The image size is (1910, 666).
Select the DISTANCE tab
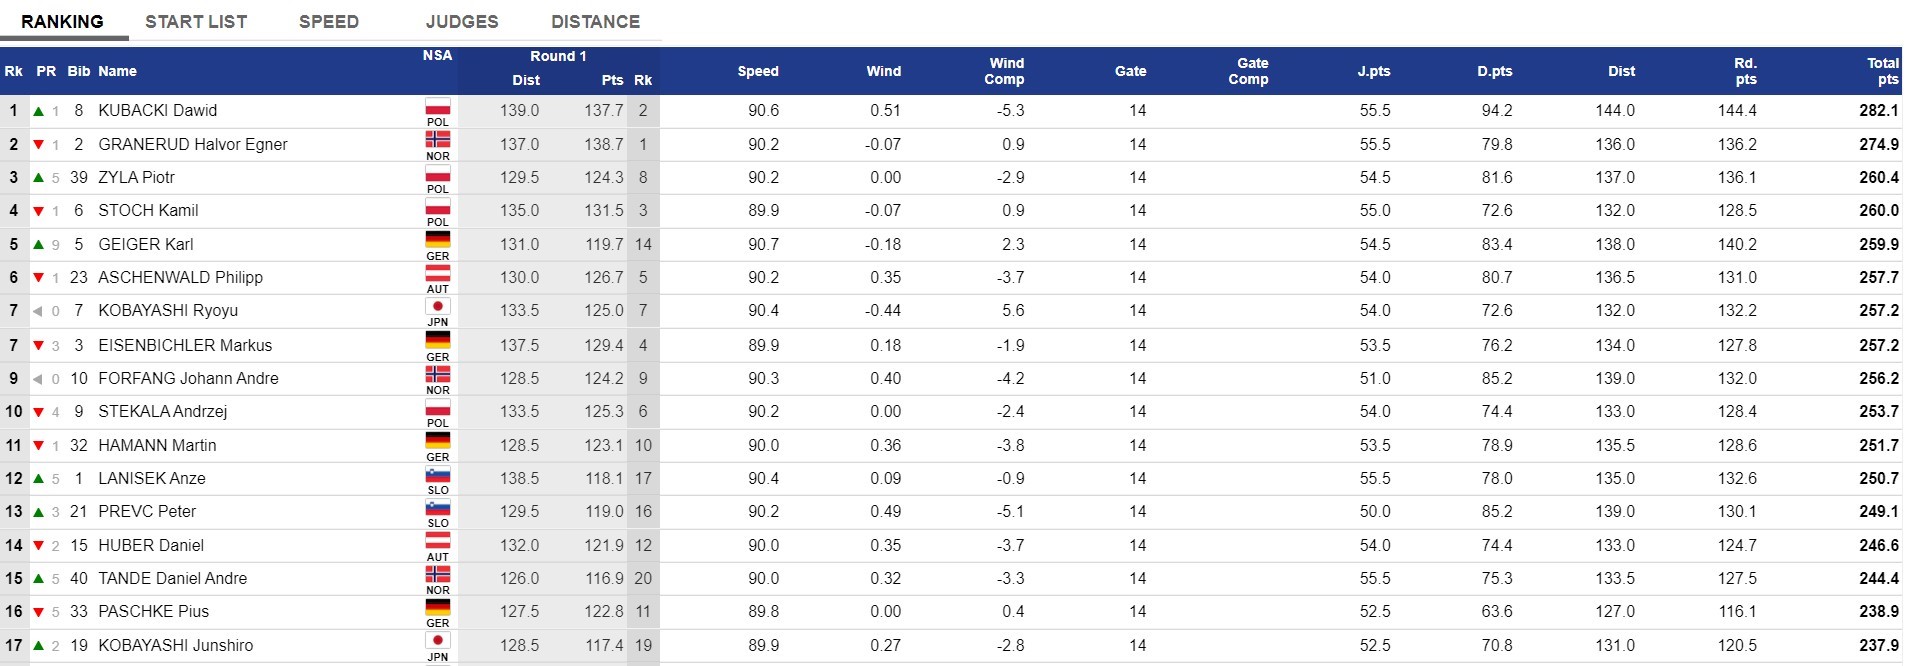596,21
